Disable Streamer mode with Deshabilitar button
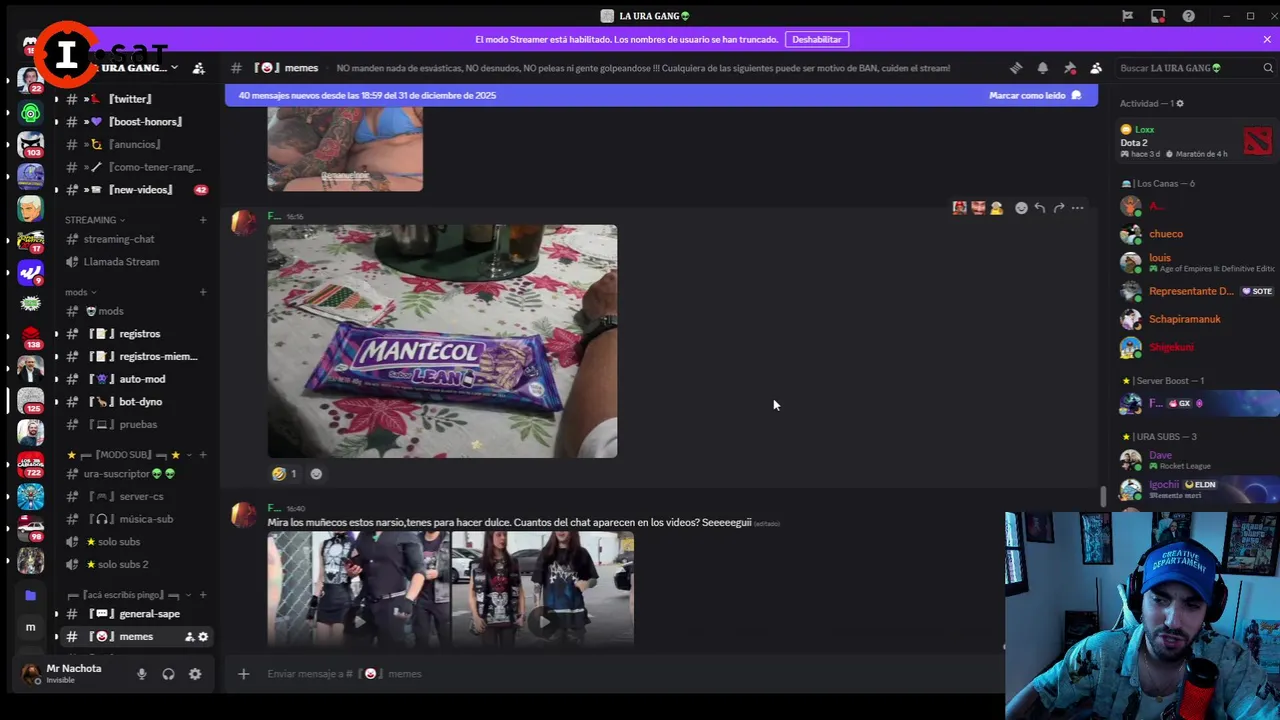Image resolution: width=1280 pixels, height=720 pixels. 817,39
